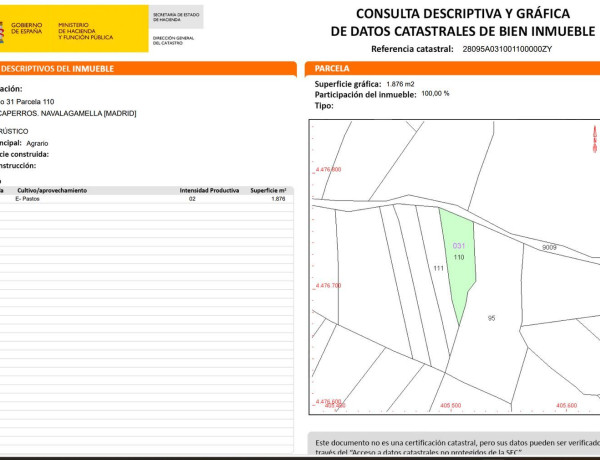Click the Superficie m² column header

[268, 190]
